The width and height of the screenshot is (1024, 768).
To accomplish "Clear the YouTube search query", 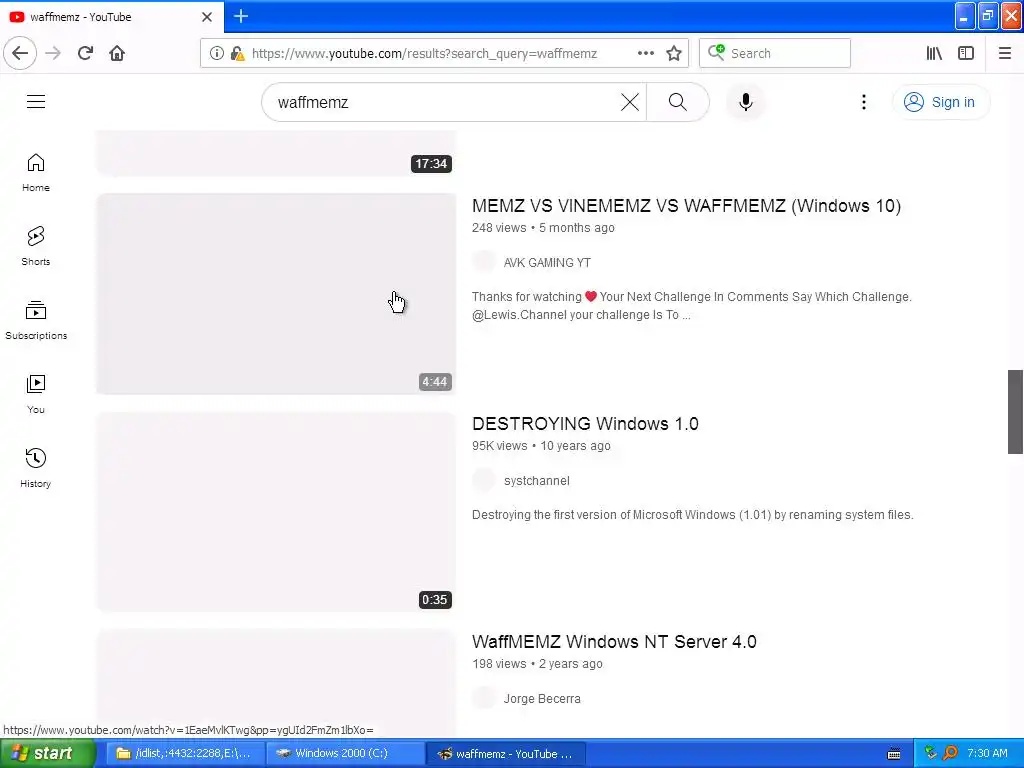I will [630, 102].
